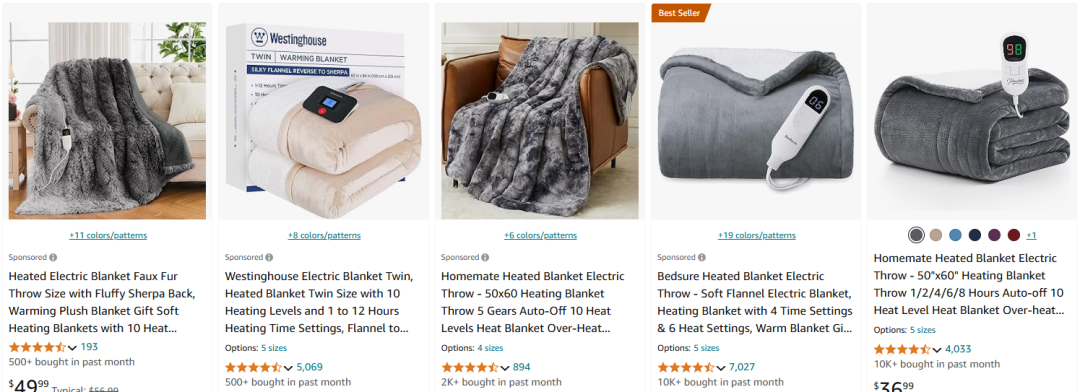Viewport: 1080px width, 392px height.
Task: Click Sponsored info icon on Homemate throw
Action: click(486, 257)
